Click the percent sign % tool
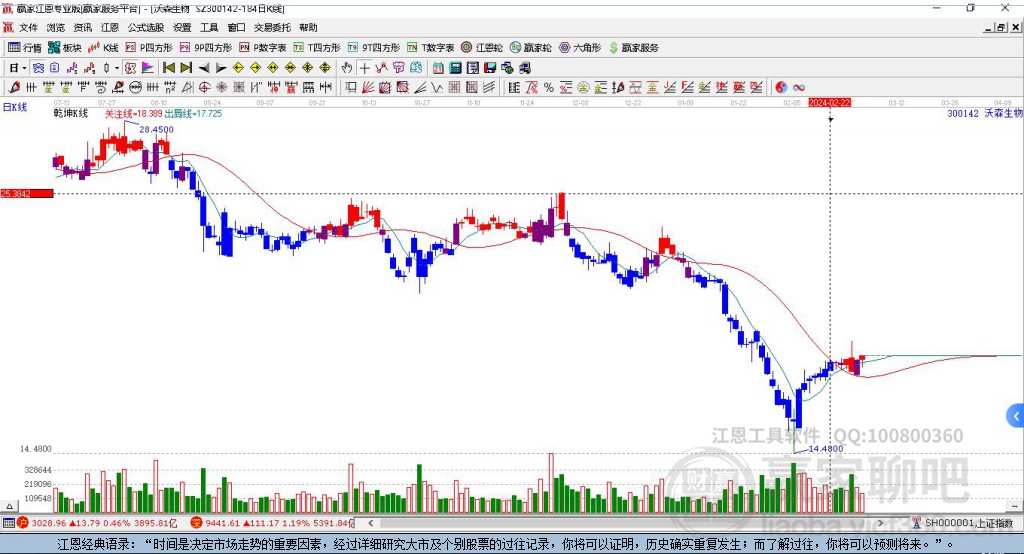This screenshot has height=554, width=1024. pyautogui.click(x=549, y=87)
